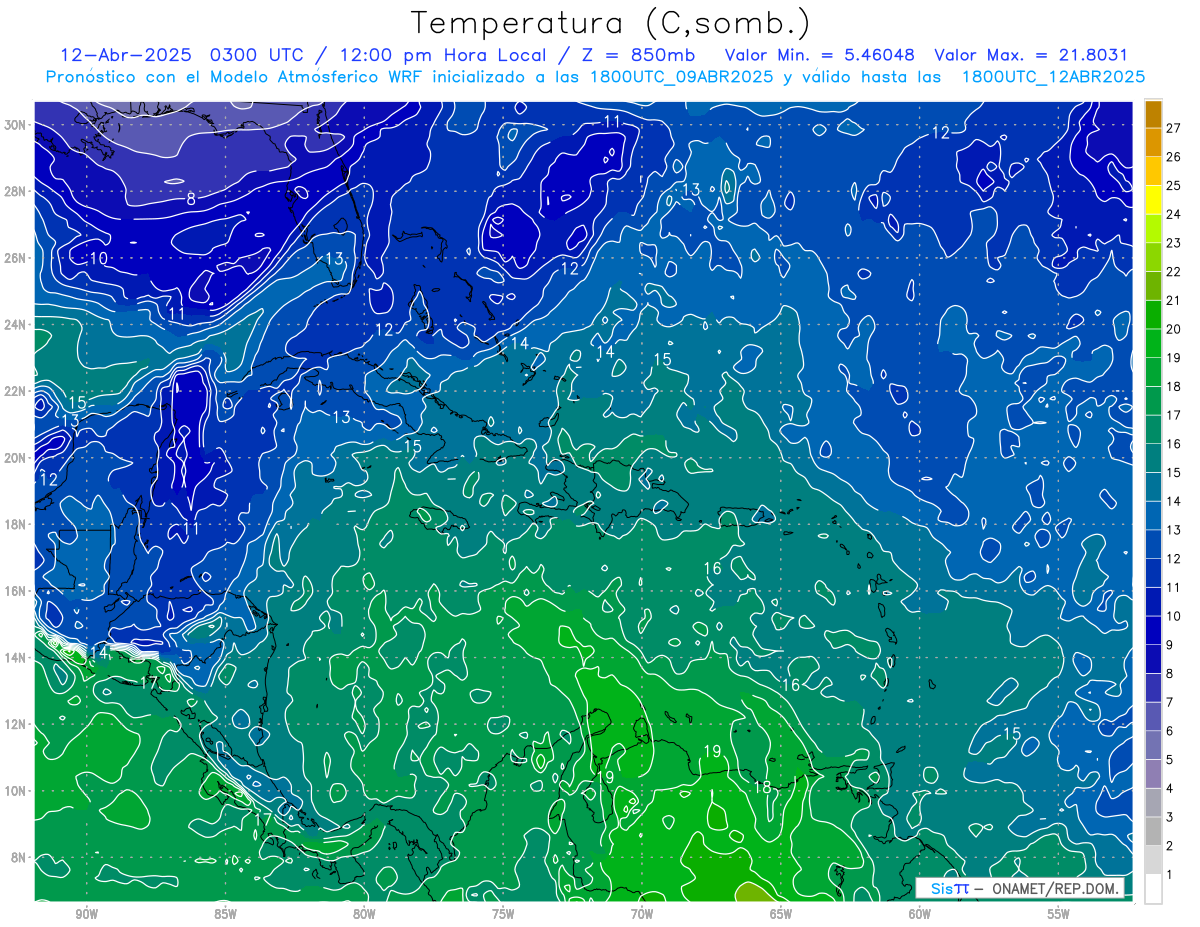1200x927 pixels.
Task: Click the "Valor Max. = 21.8031" value
Action: click(x=1031, y=55)
